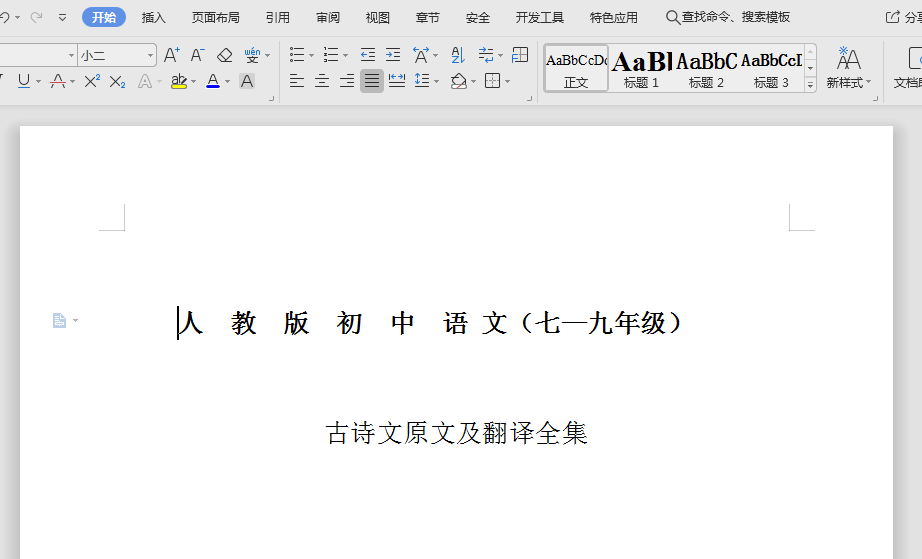
Task: Apply superscript formatting
Action: [x=92, y=81]
